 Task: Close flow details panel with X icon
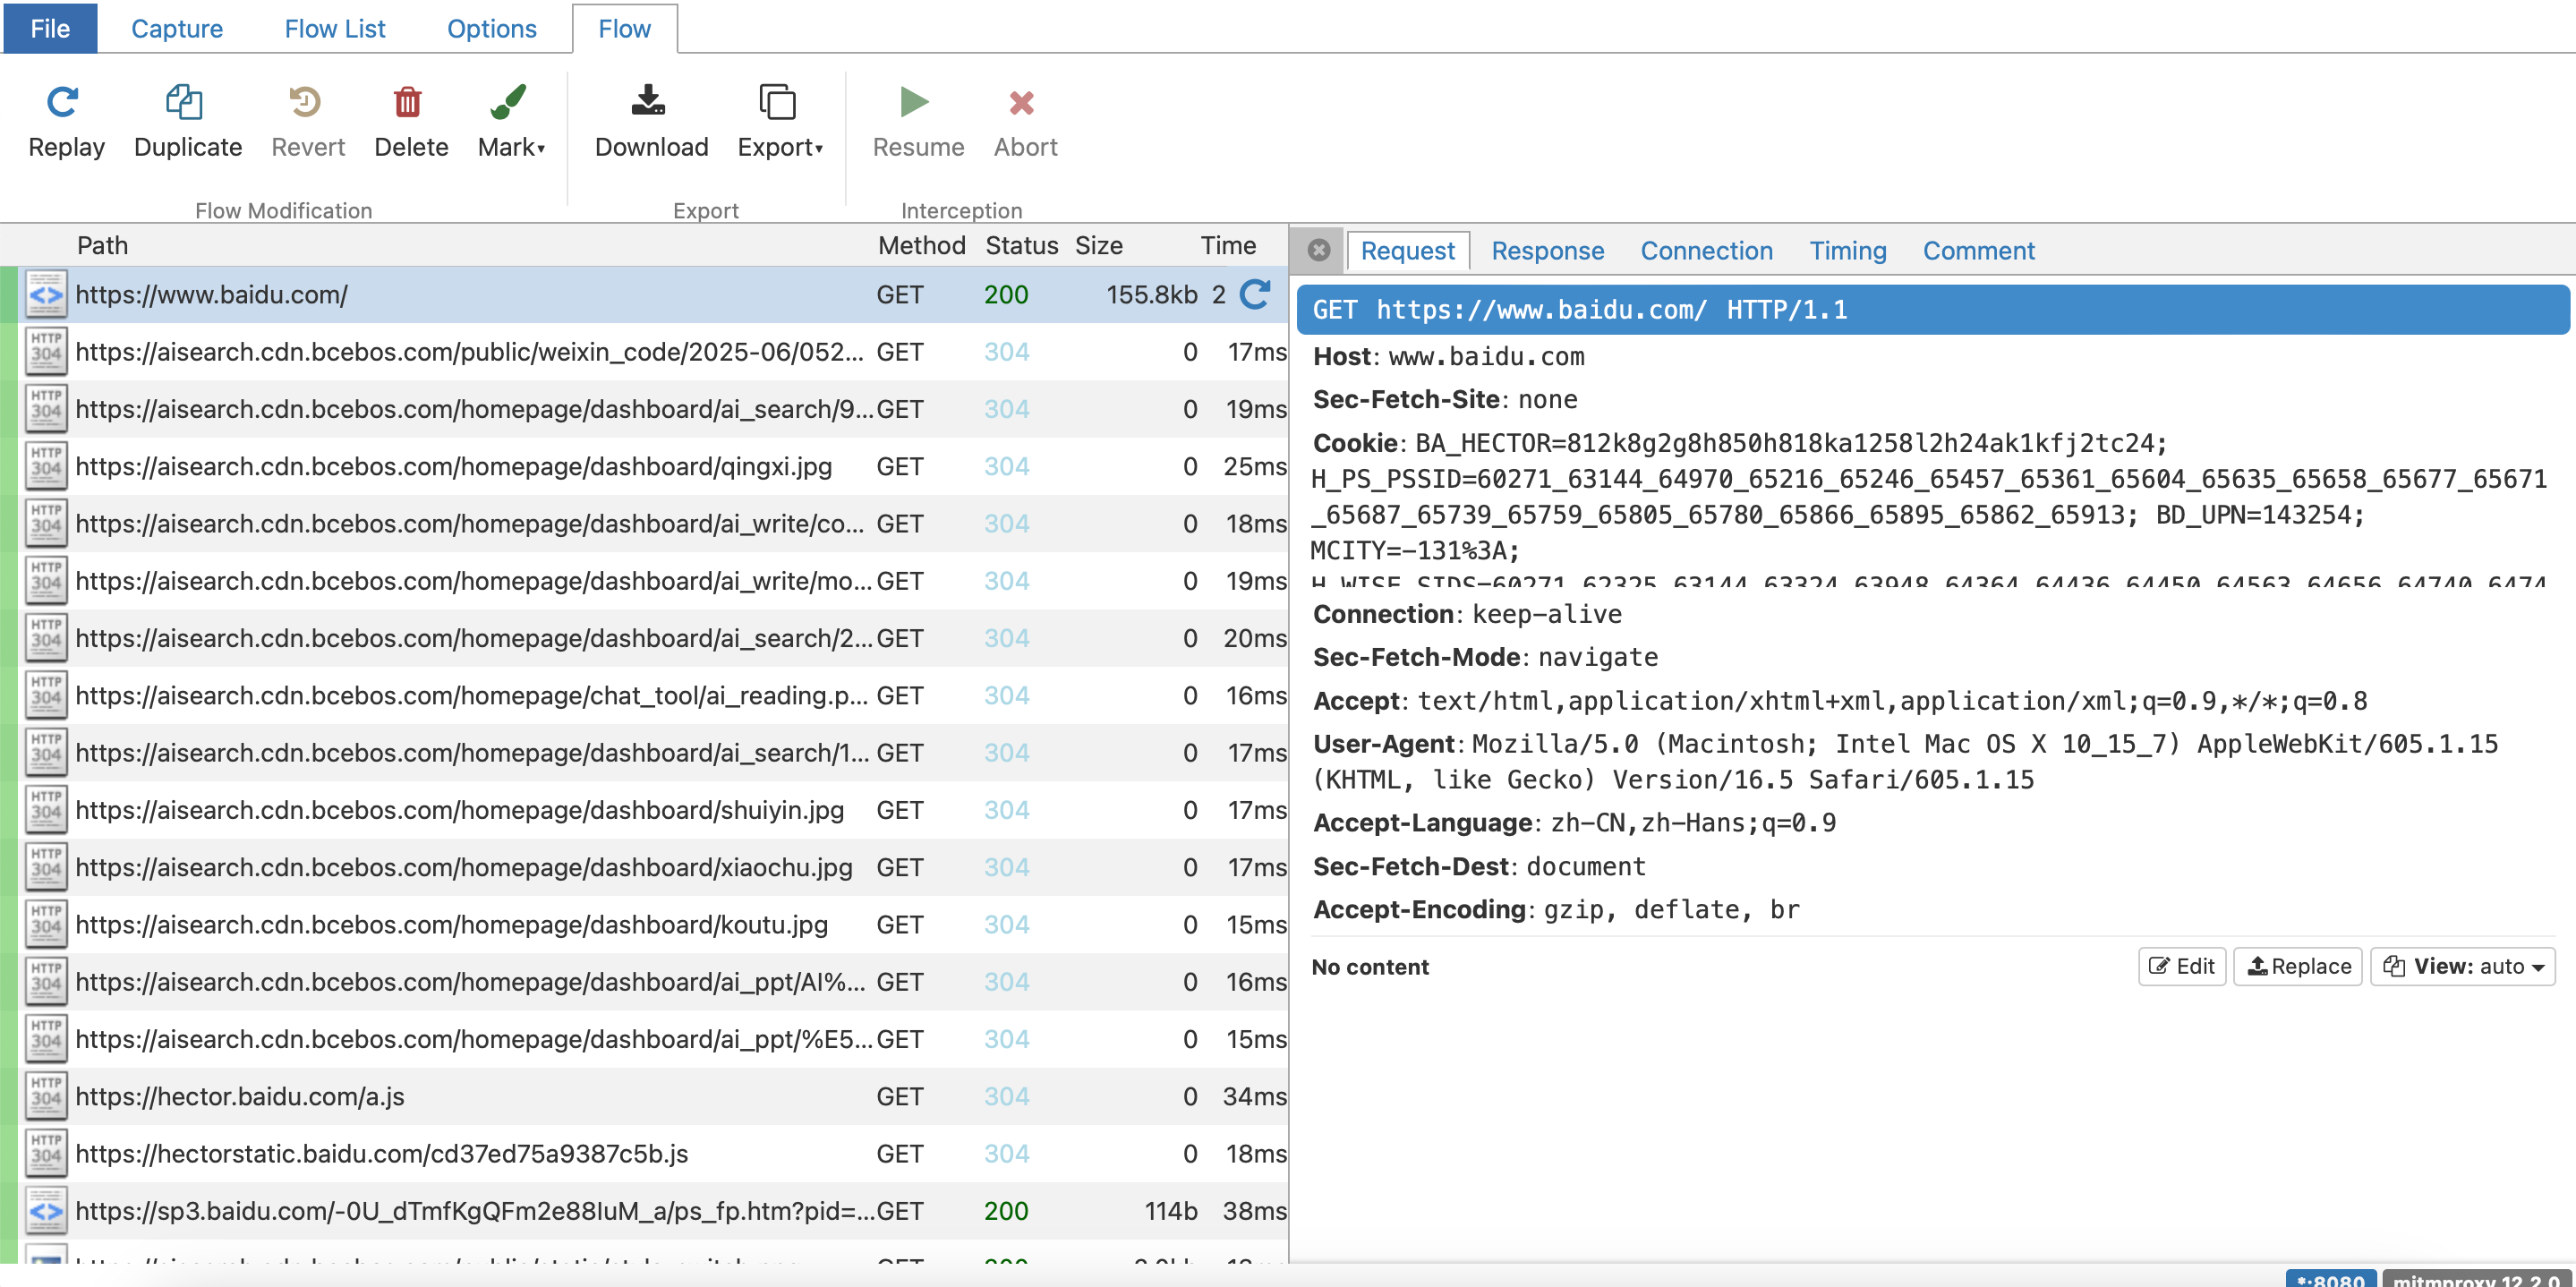[1319, 250]
